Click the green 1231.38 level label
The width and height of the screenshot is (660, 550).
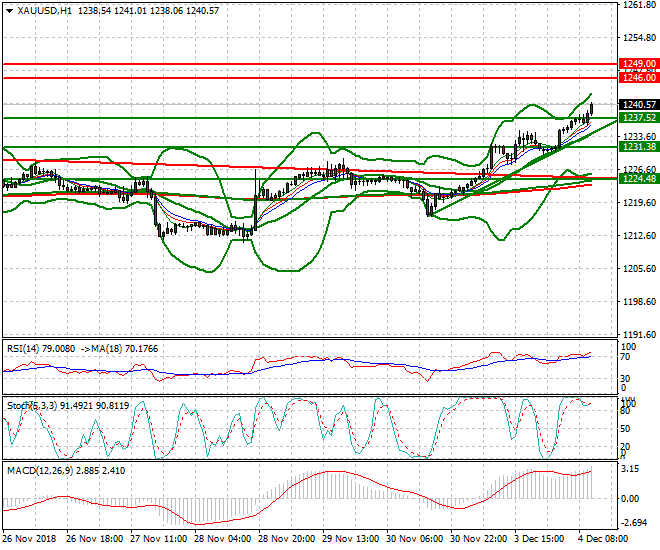[x=637, y=146]
